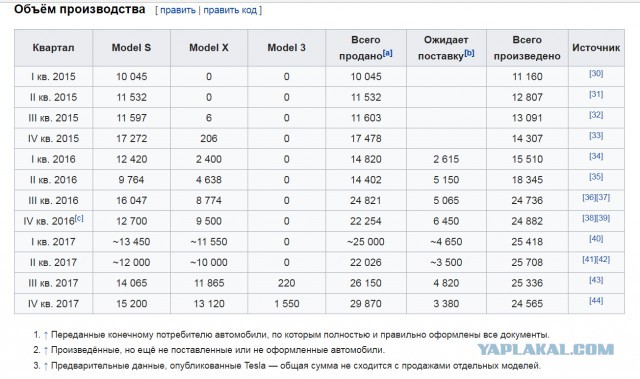
Task: Select row label 'III кв. 2016'
Action: [53, 201]
